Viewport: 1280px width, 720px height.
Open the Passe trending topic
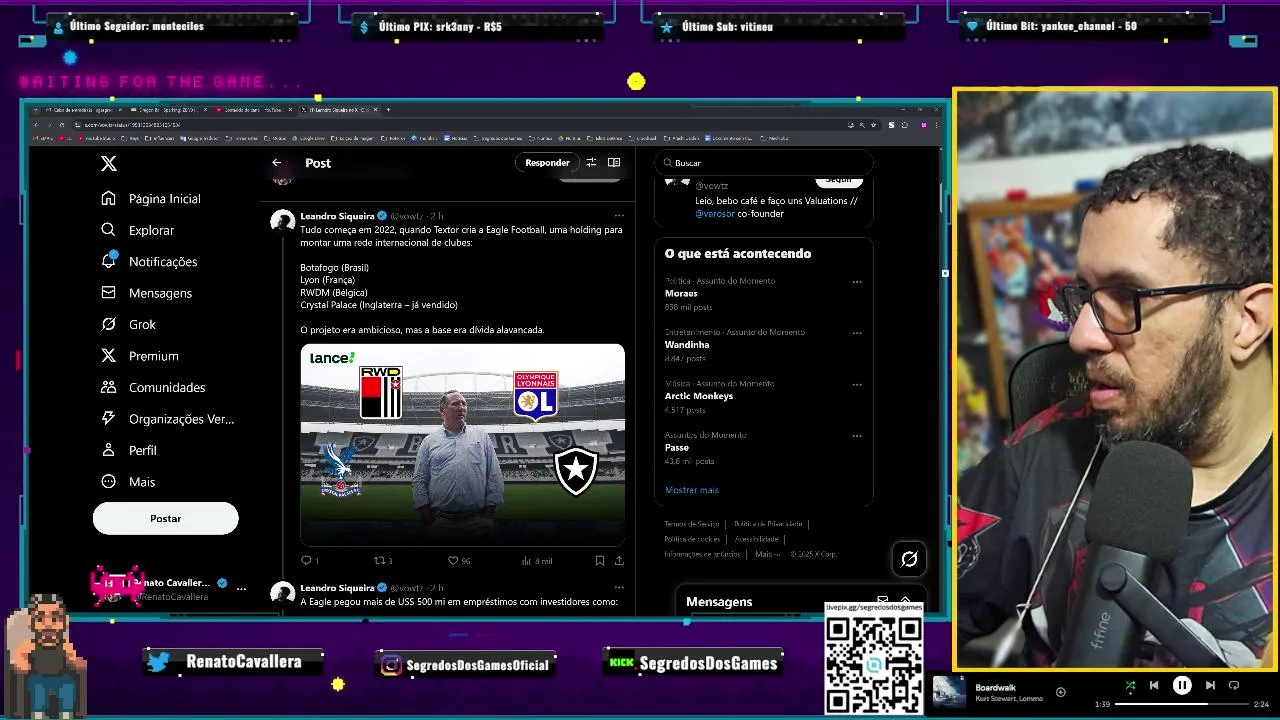(677, 448)
